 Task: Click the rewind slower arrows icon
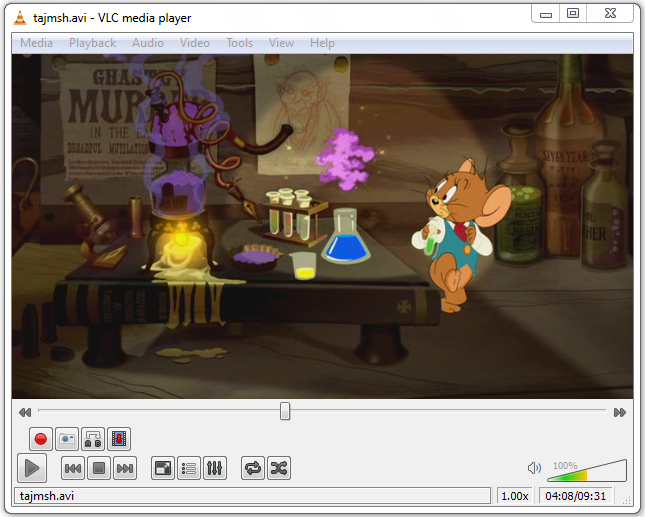click(x=25, y=412)
